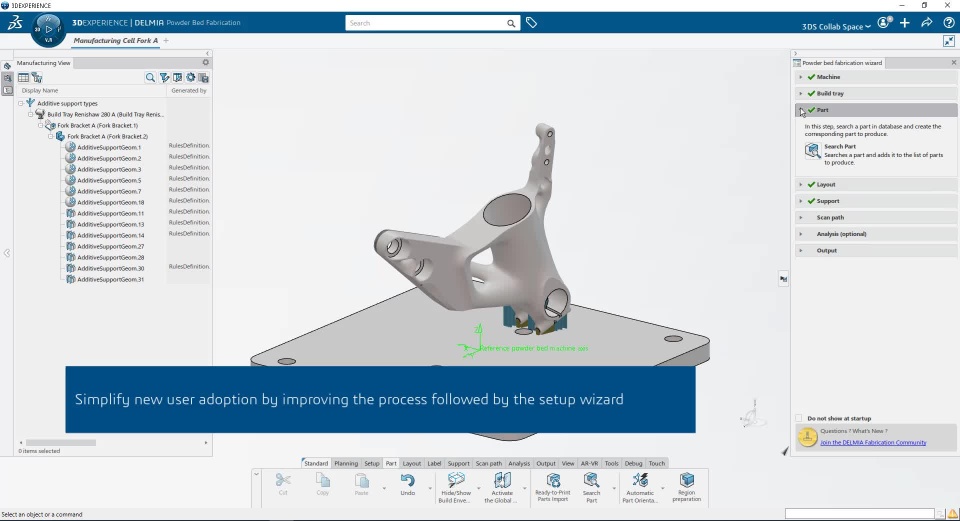Click the command input field in status bar
This screenshot has height=521, width=960.
(860, 514)
